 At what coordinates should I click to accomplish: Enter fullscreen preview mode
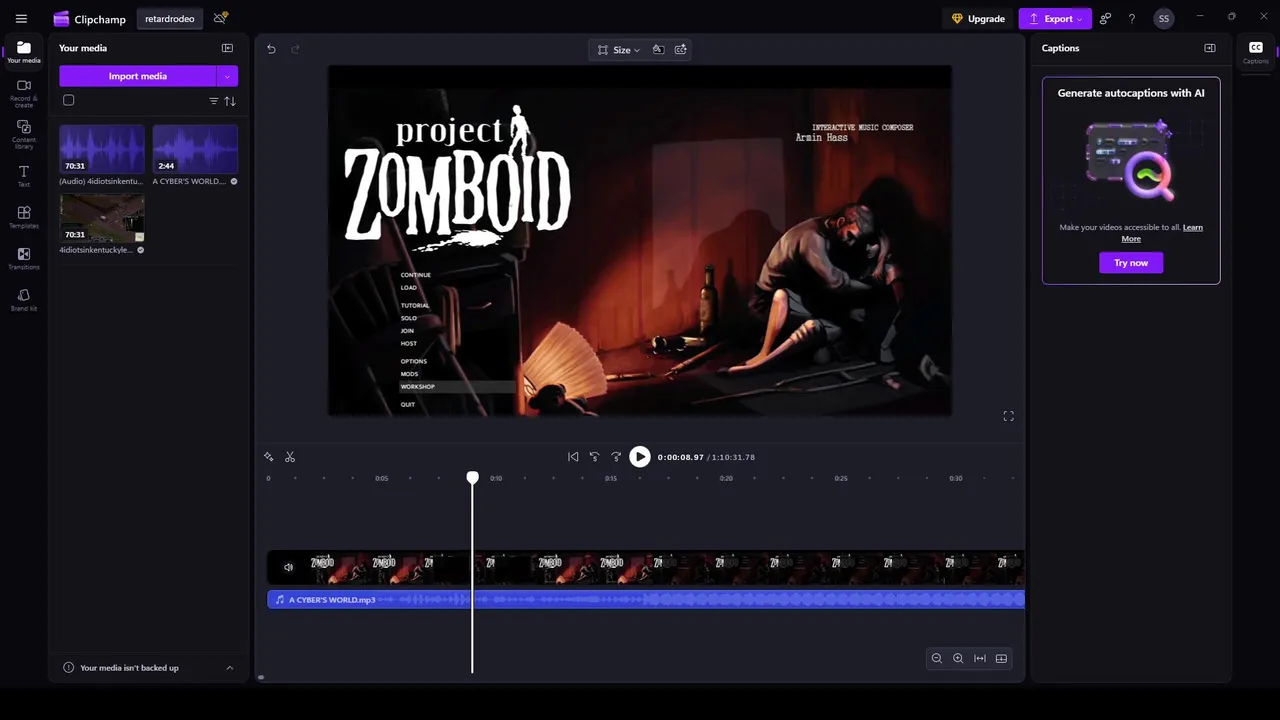point(1008,416)
